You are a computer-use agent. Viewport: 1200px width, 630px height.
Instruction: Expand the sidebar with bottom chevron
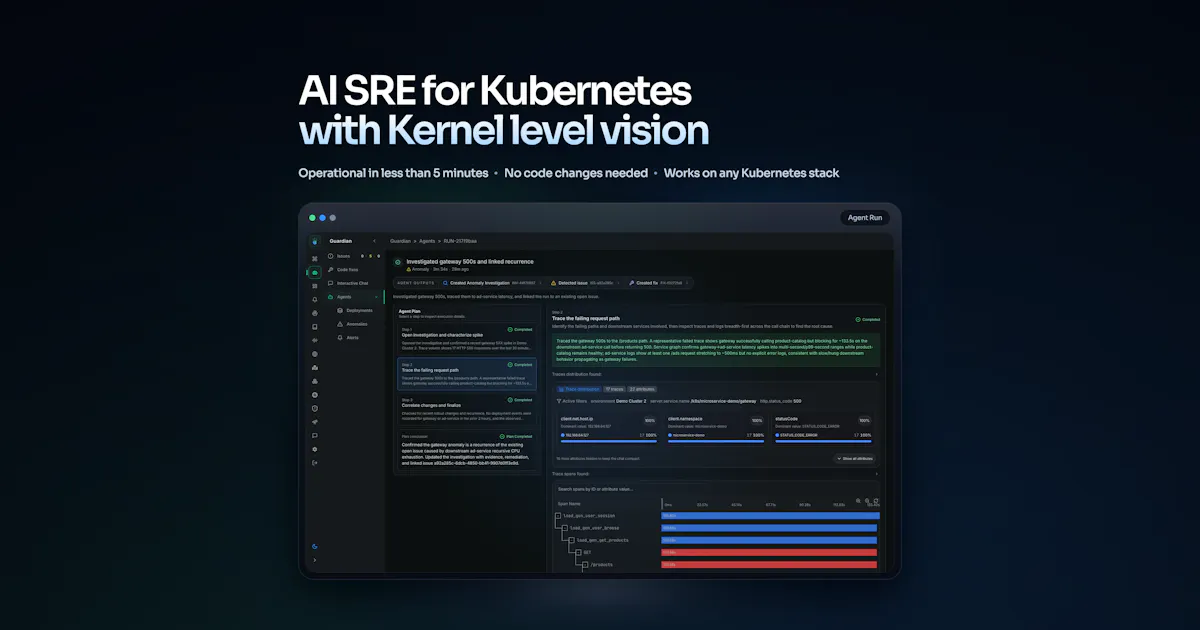[315, 560]
